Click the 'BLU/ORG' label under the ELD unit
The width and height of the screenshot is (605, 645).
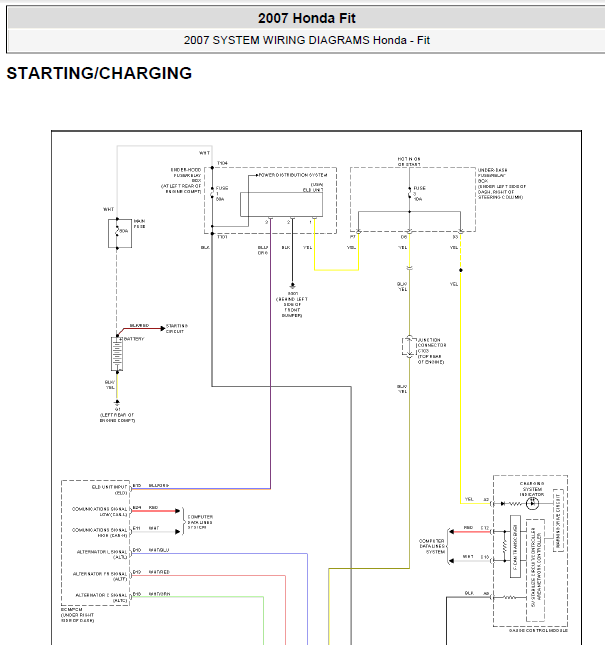tap(263, 250)
